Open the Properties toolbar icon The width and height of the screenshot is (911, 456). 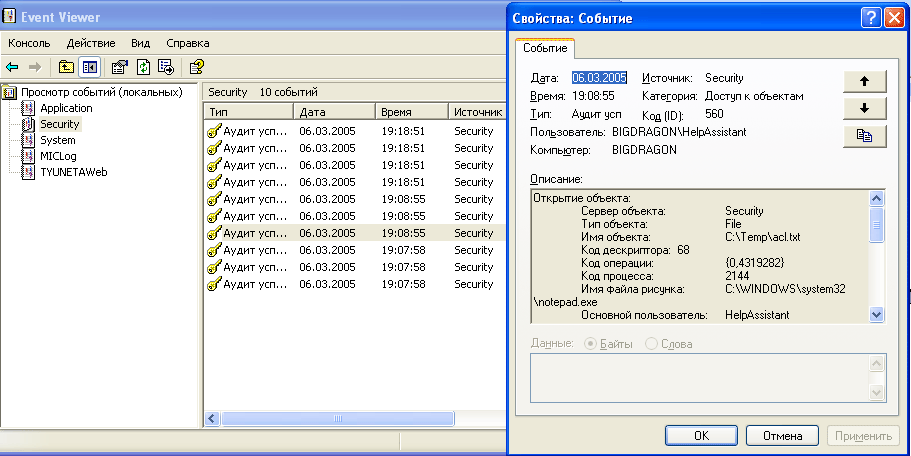120,67
